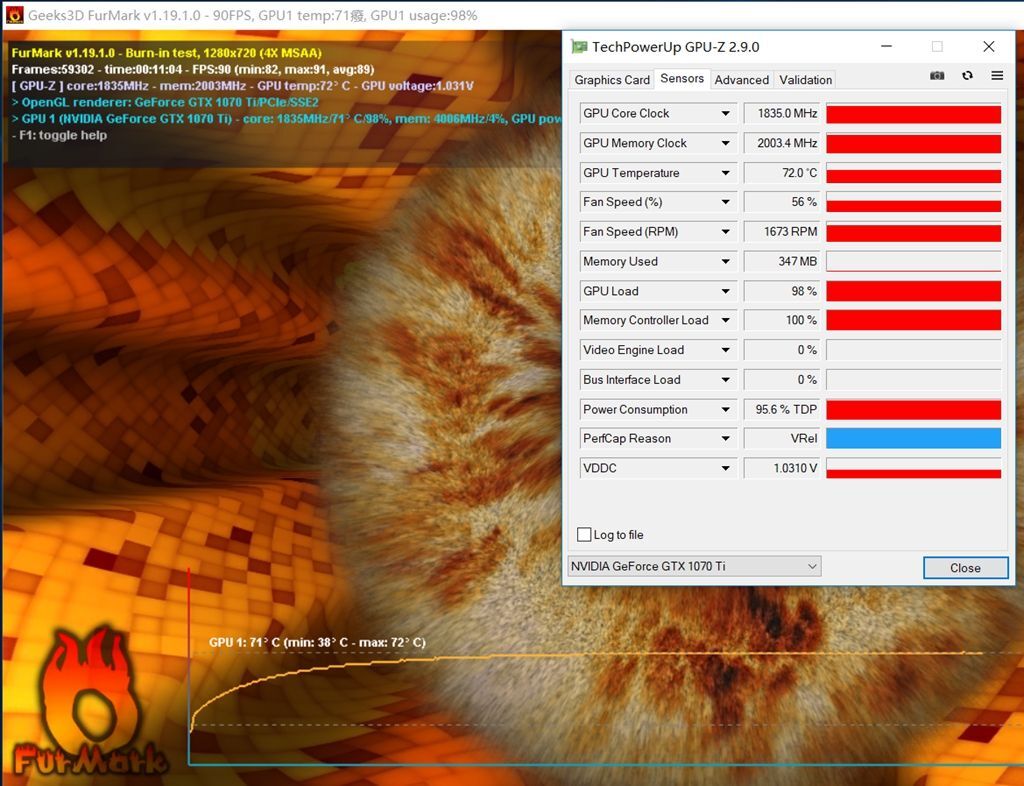Open Video Engine Load sensor dropdown
Viewport: 1024px width, 786px height.
[x=726, y=350]
